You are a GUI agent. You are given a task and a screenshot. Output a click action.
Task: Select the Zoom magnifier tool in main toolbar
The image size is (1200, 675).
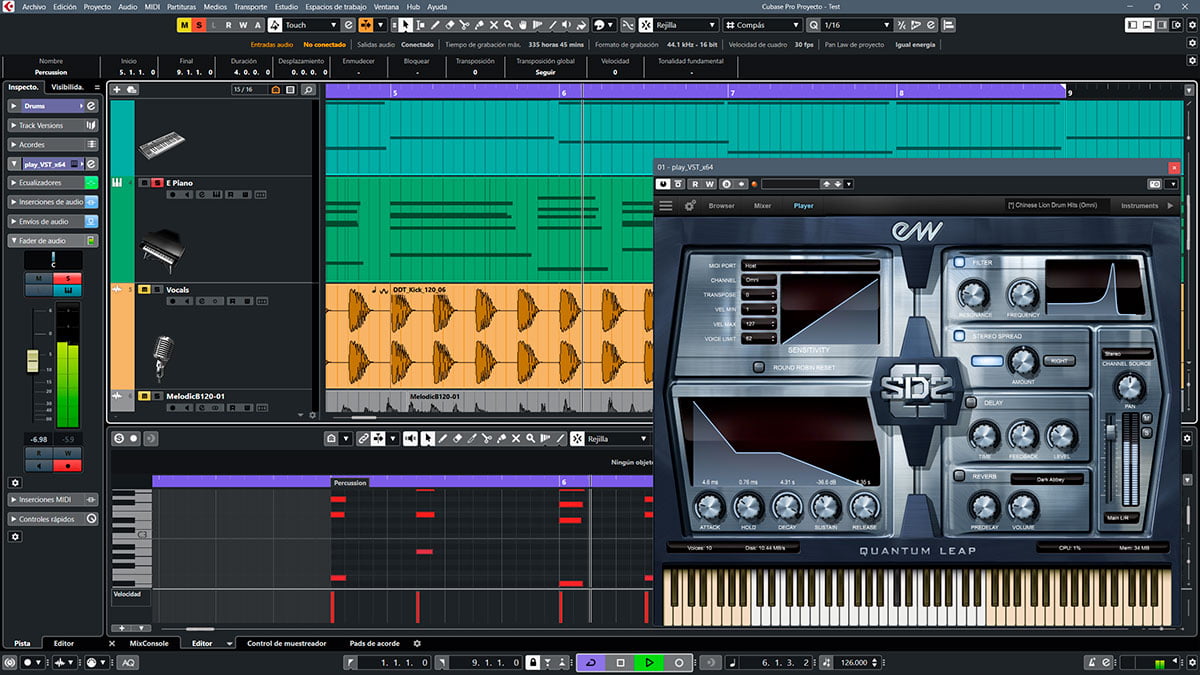[508, 25]
